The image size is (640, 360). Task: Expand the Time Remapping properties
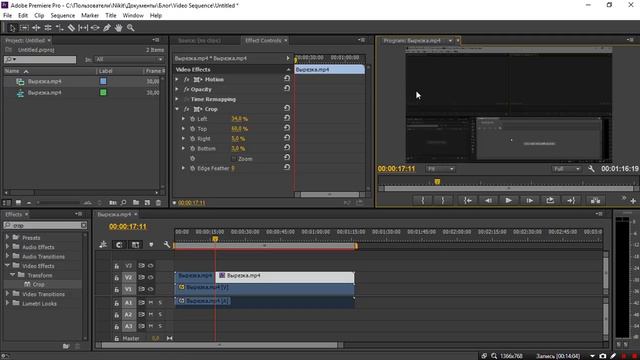177,99
